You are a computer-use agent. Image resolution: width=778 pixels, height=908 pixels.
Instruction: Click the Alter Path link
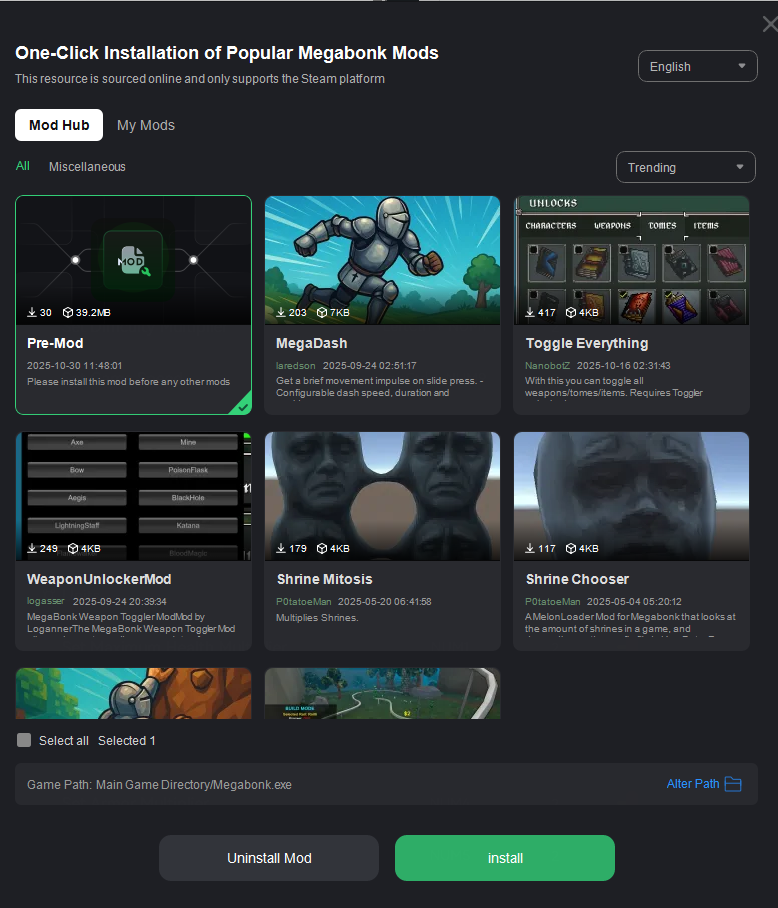click(692, 784)
